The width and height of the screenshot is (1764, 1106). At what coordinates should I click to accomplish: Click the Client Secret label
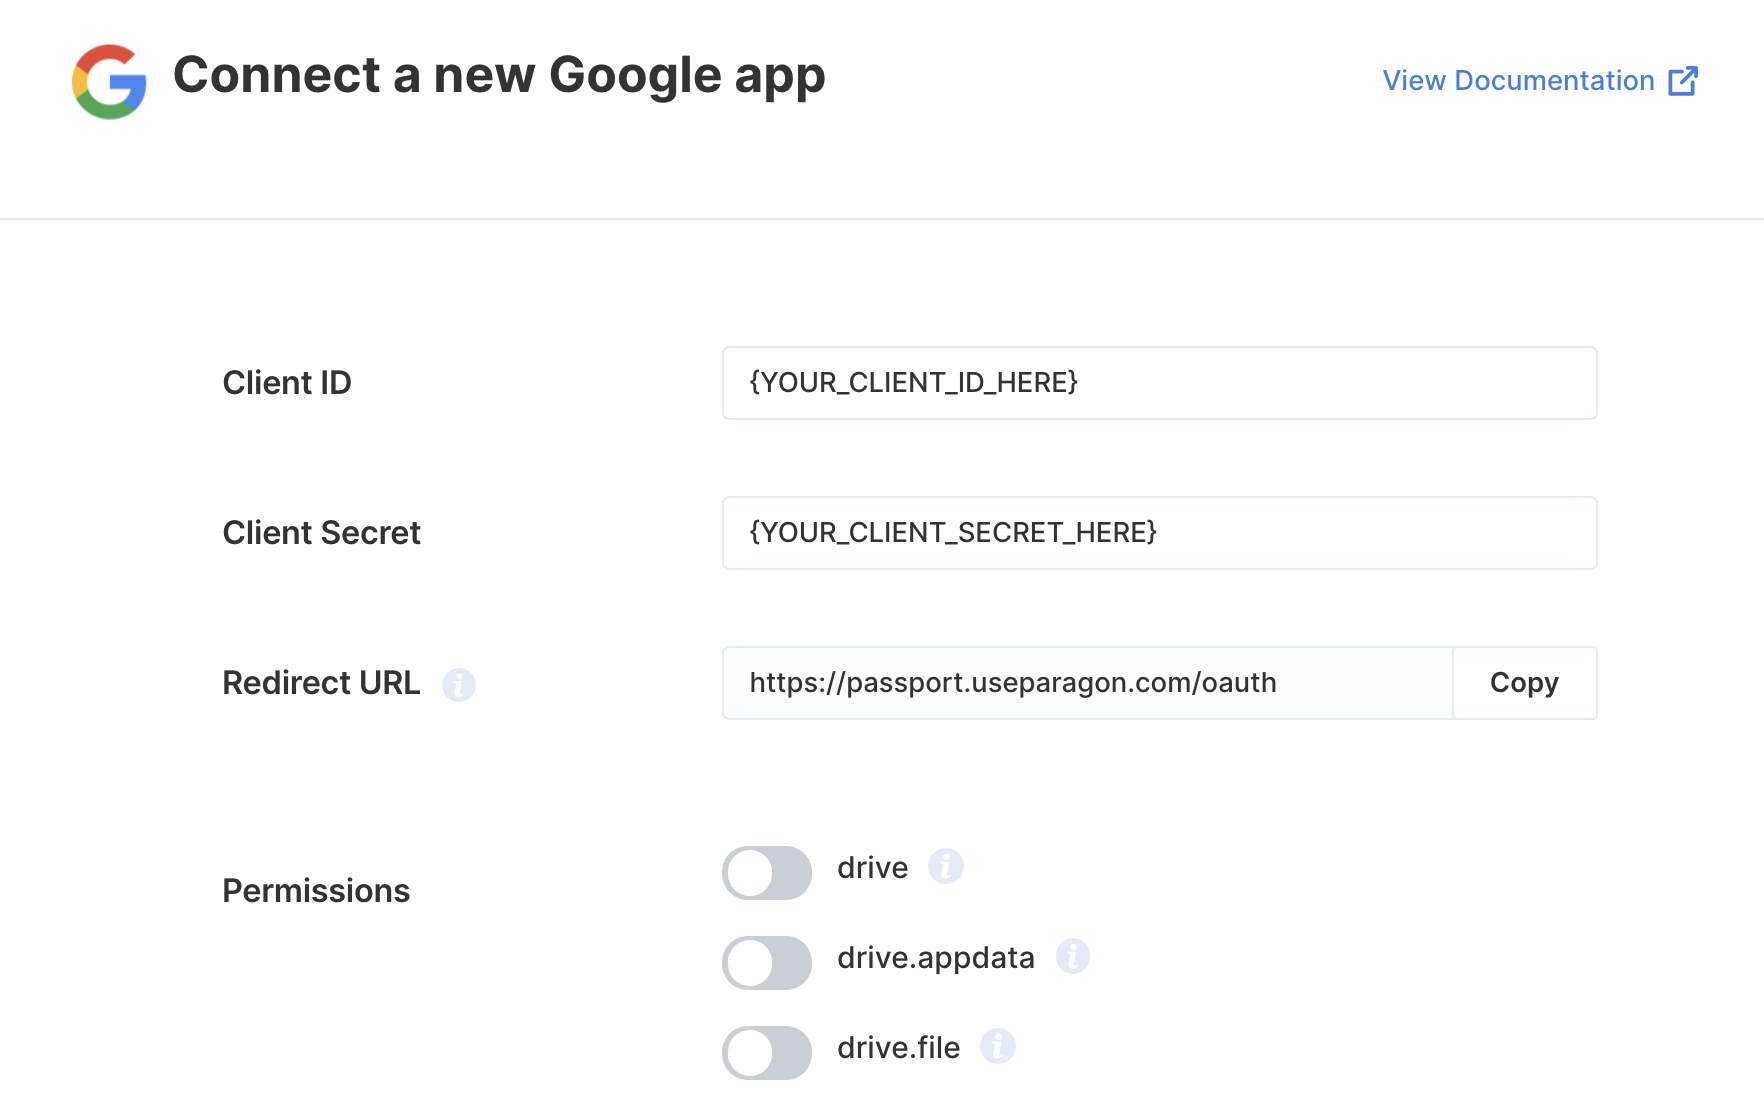coord(321,533)
